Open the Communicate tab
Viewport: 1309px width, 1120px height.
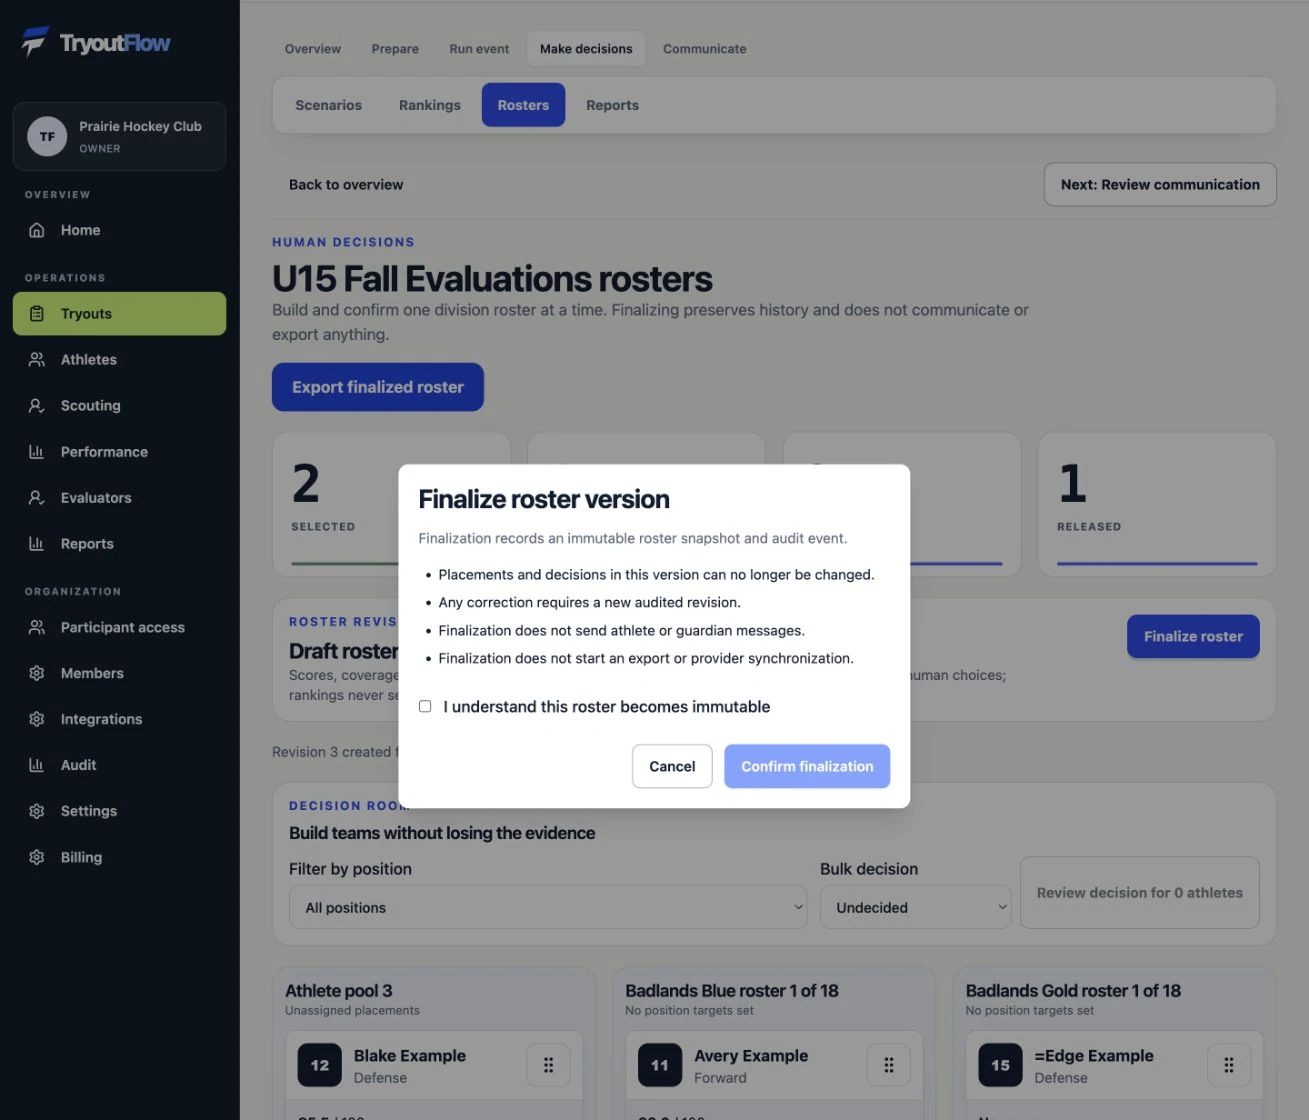point(705,49)
